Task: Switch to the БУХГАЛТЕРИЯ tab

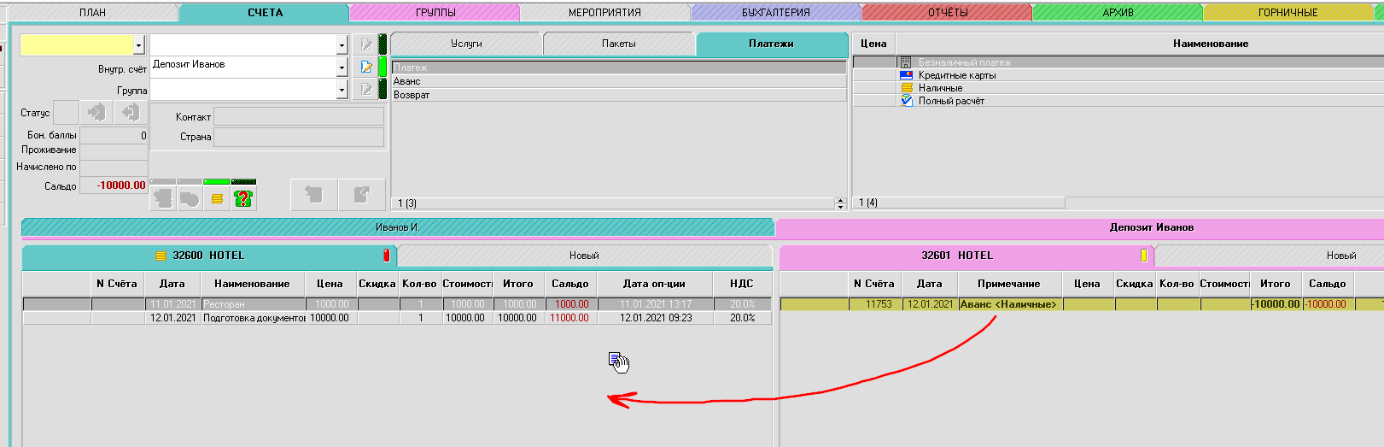Action: coord(775,12)
